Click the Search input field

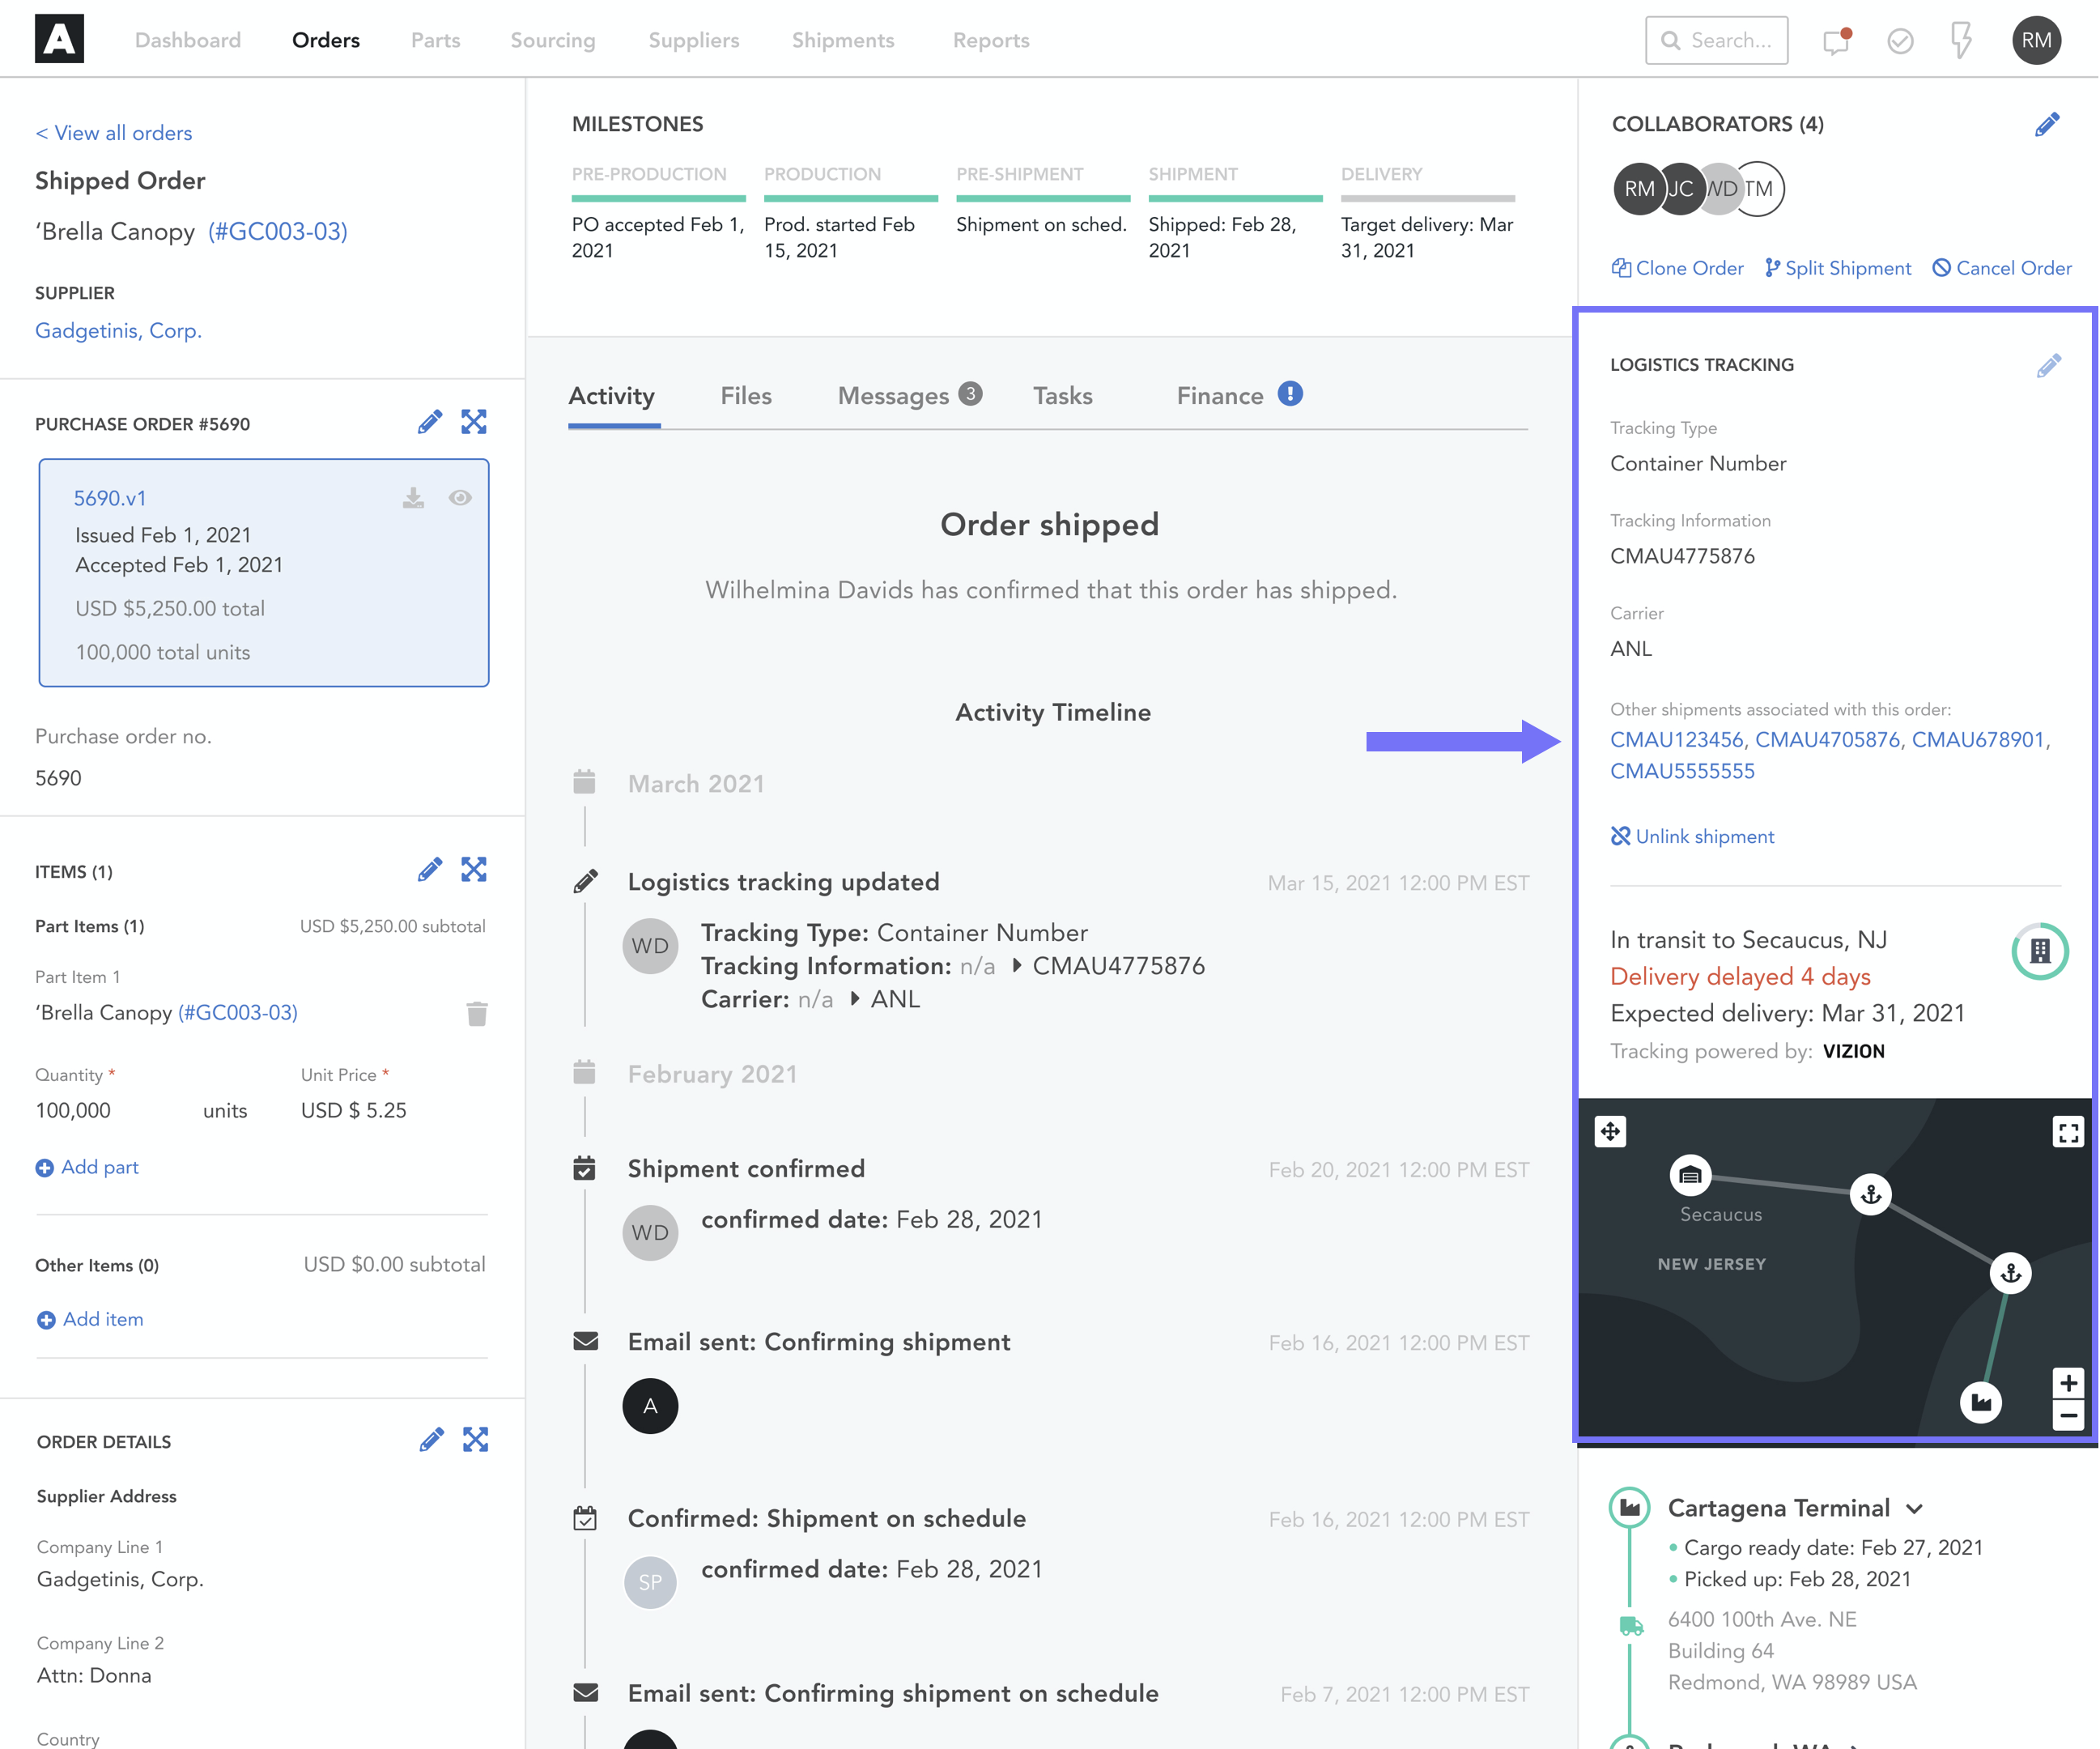coord(1716,40)
